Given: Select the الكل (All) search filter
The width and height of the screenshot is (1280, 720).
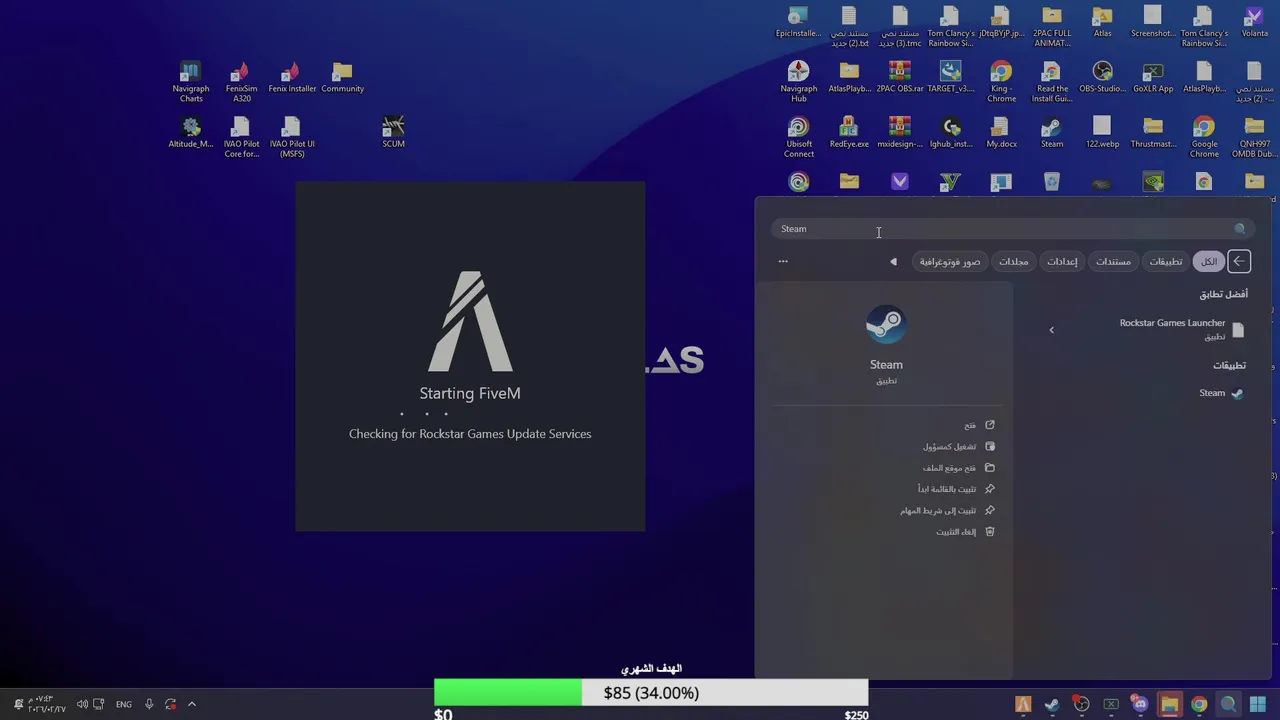Looking at the screenshot, I should 1209,261.
